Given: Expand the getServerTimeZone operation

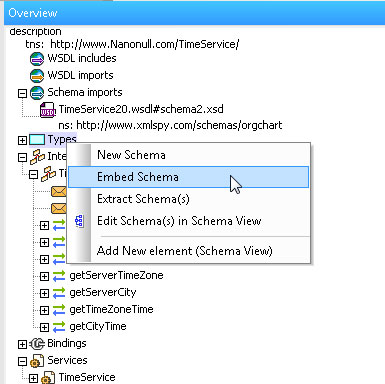Looking at the screenshot, I should (x=44, y=276).
